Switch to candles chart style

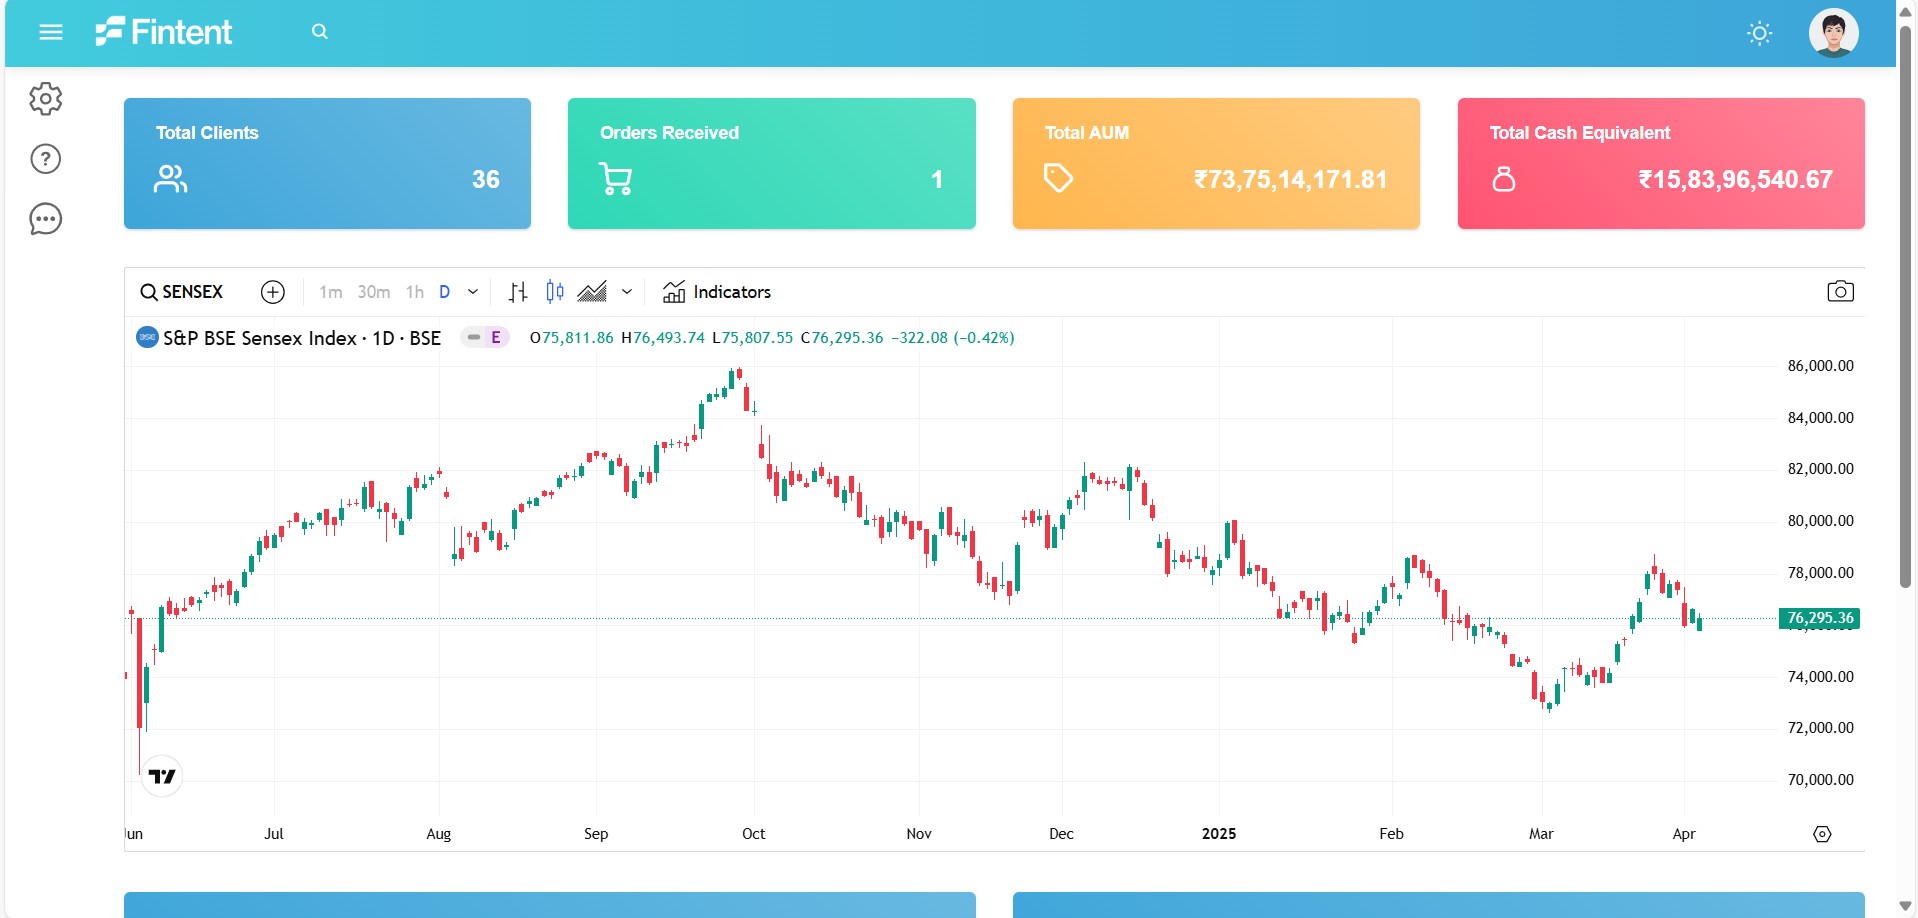(x=555, y=292)
